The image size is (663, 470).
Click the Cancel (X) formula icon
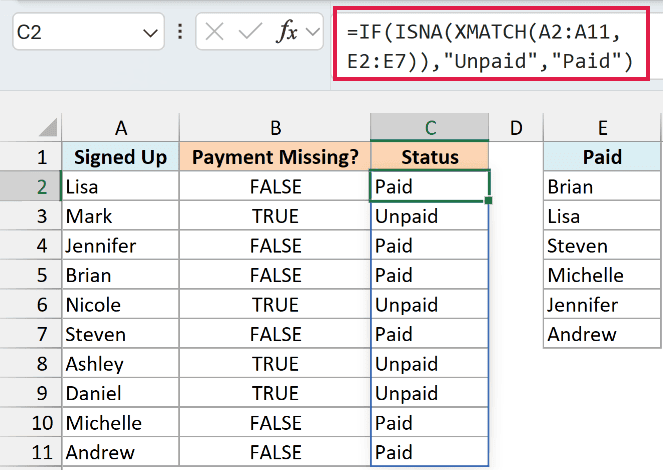214,32
